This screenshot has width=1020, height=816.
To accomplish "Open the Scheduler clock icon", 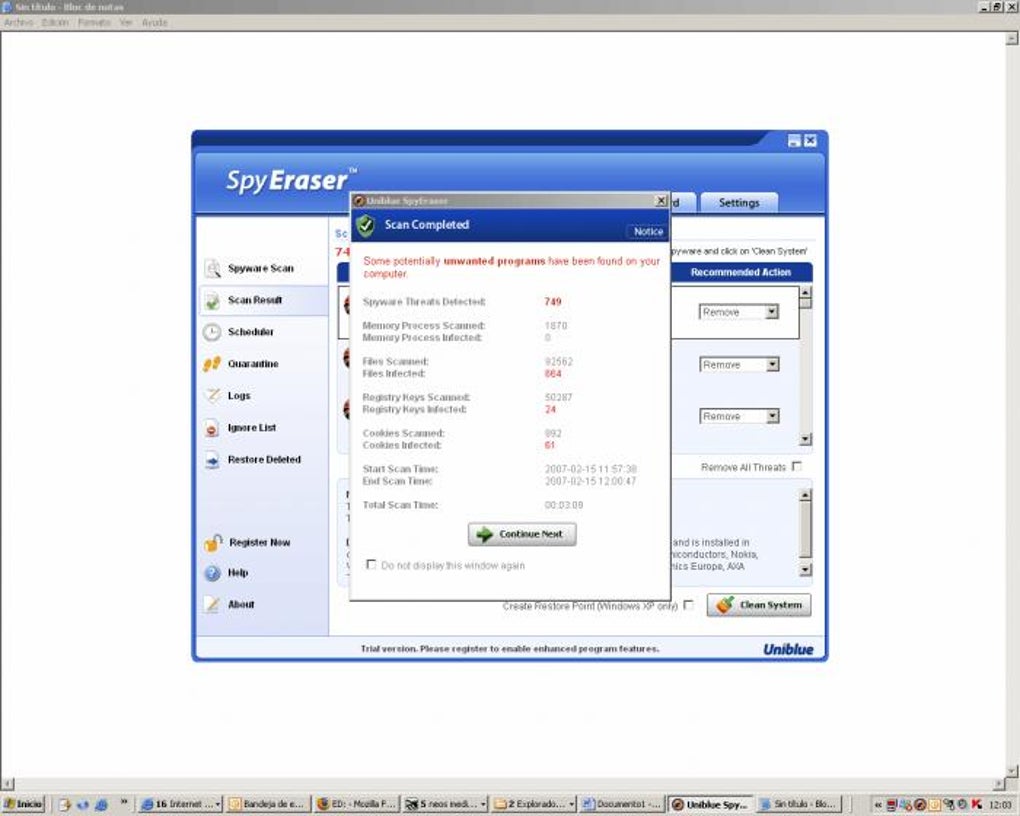I will coord(212,332).
